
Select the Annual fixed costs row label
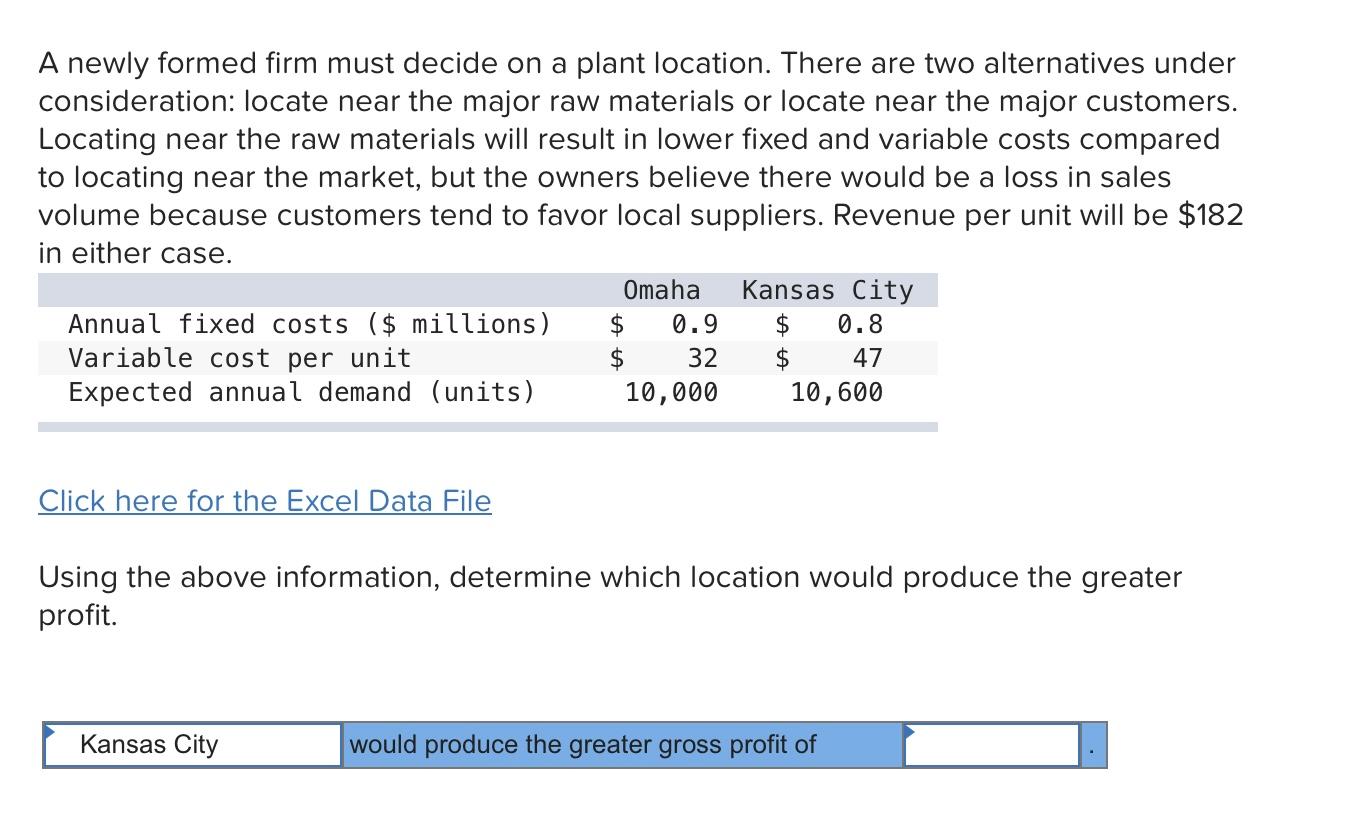[x=309, y=324]
